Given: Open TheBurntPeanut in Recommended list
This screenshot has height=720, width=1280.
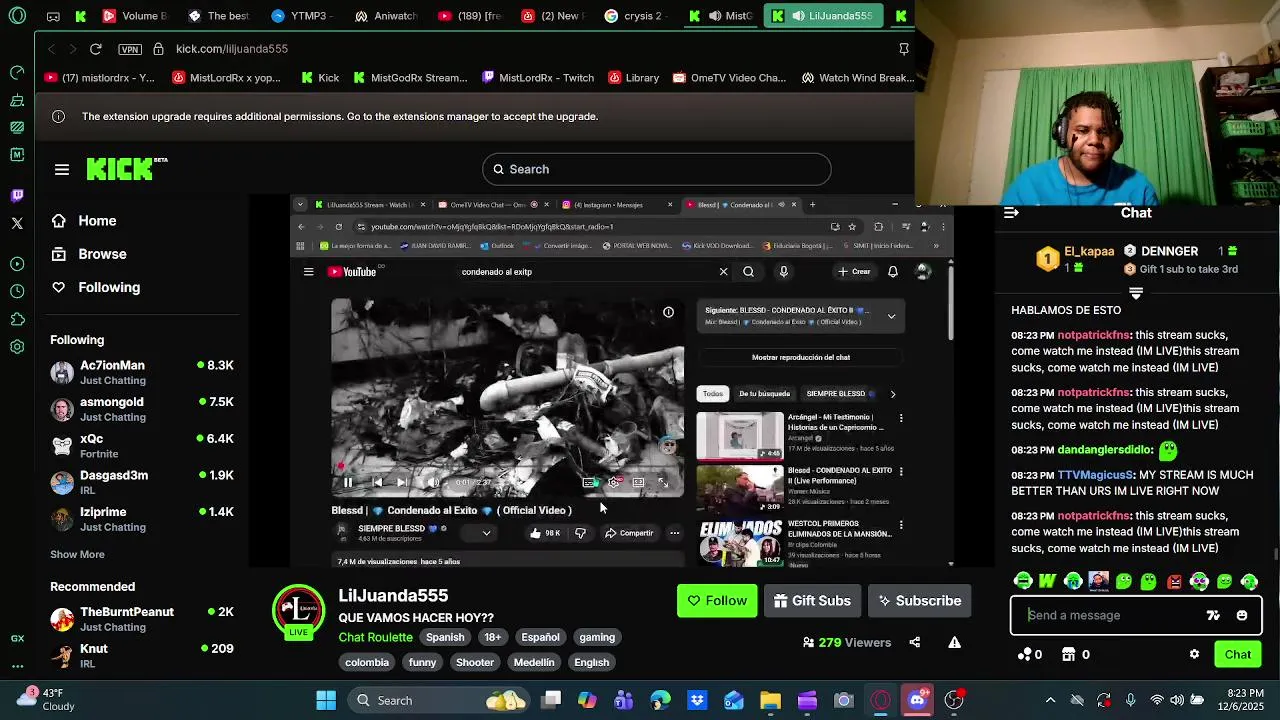Looking at the screenshot, I should tap(142, 619).
